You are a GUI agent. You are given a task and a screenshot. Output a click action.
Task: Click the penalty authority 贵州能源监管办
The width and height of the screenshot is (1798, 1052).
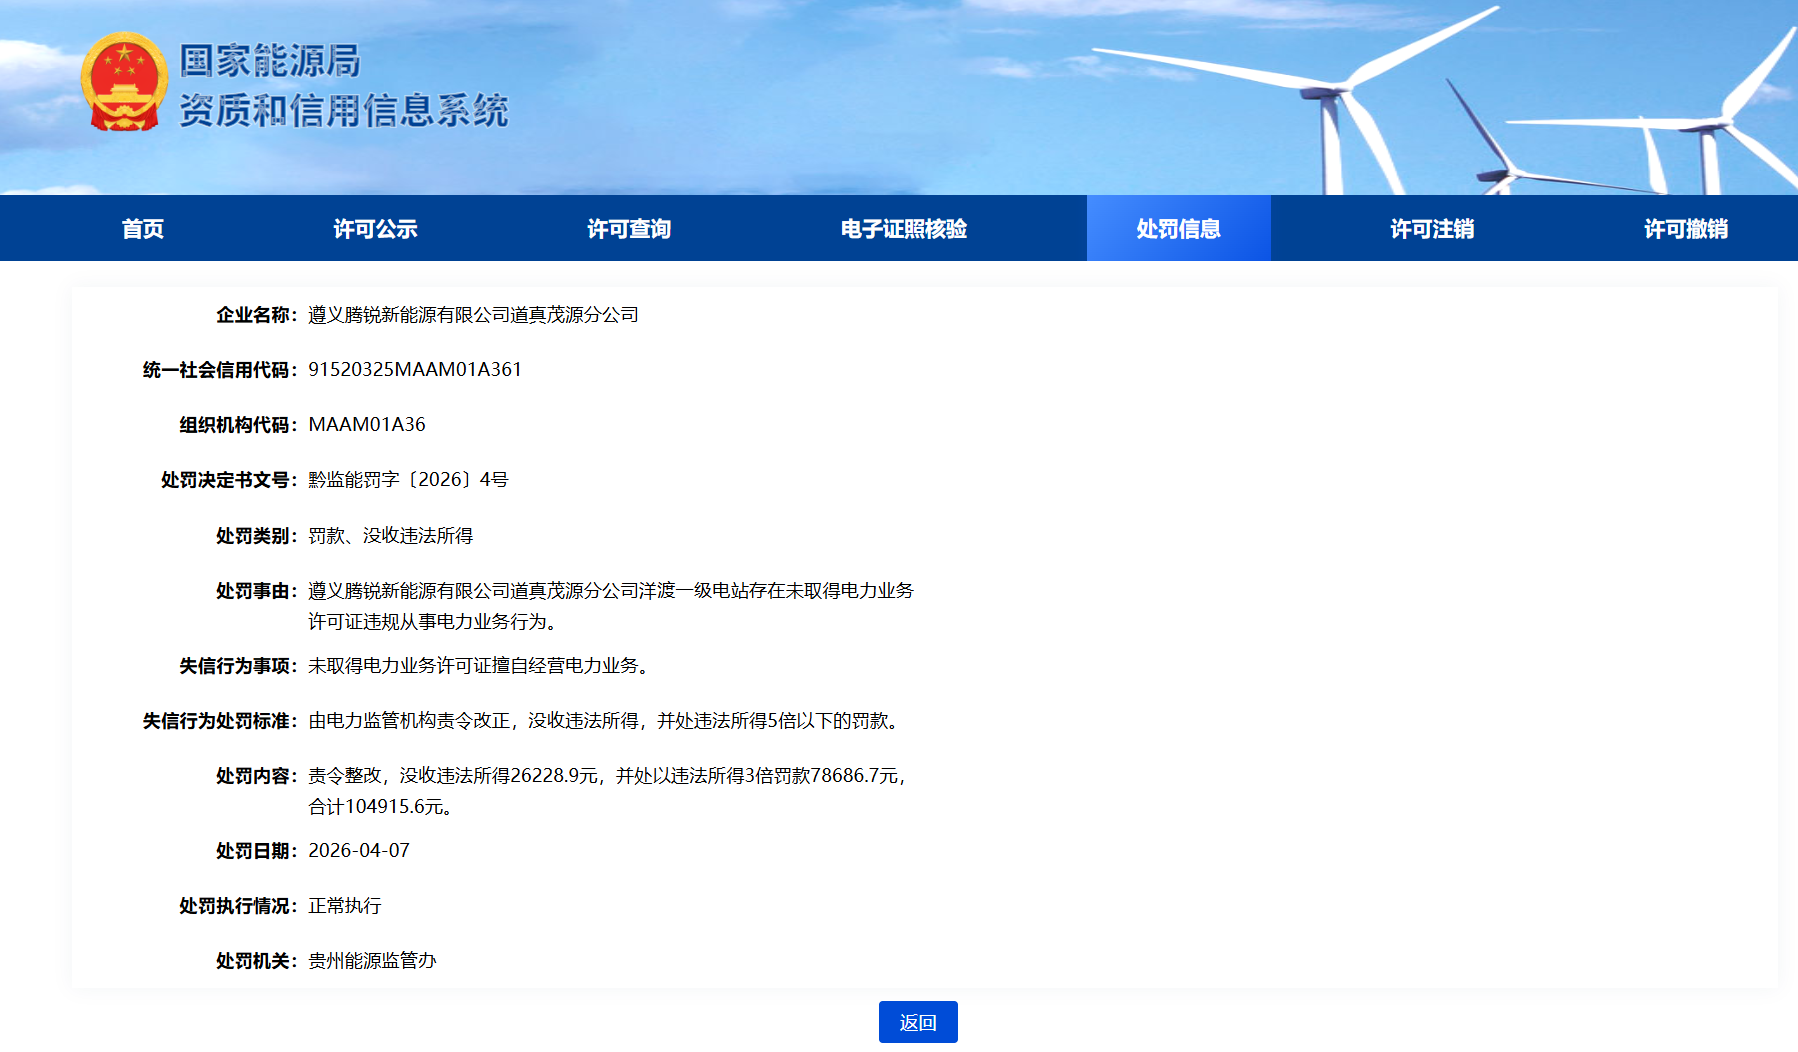pyautogui.click(x=372, y=961)
